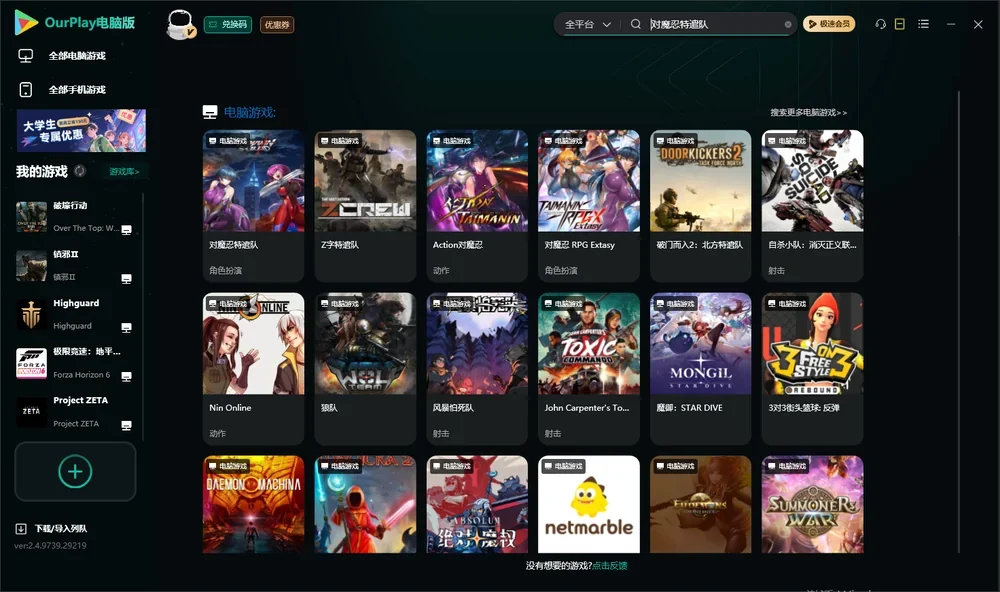The image size is (1000, 592).
Task: Open the user avatar profile
Action: [180, 24]
